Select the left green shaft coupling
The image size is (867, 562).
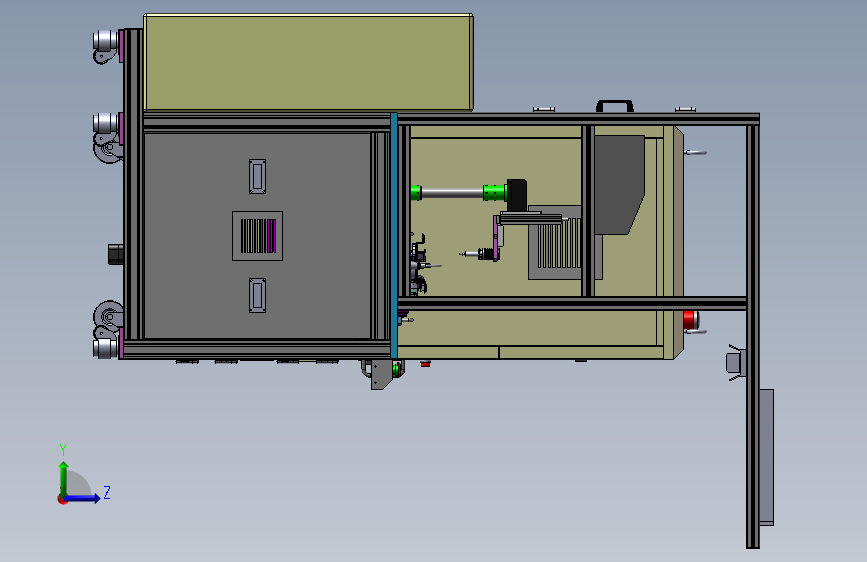(x=416, y=192)
